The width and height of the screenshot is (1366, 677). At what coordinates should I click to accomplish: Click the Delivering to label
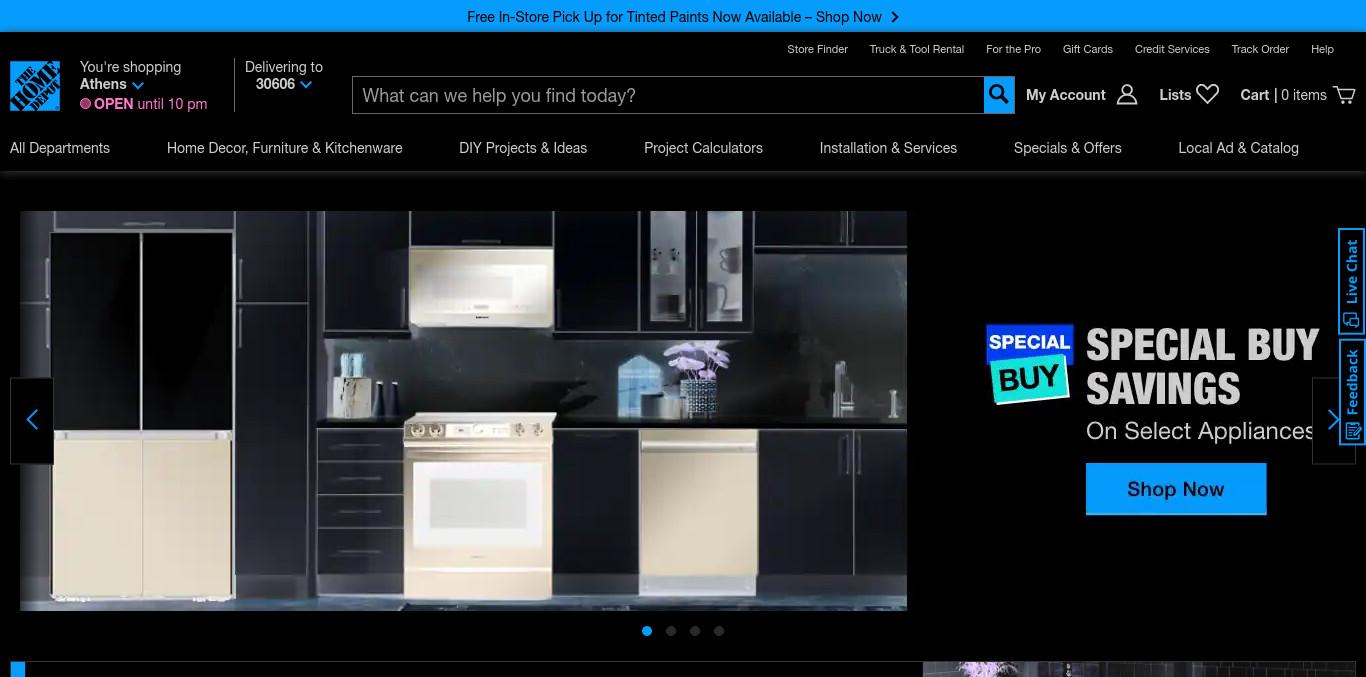tap(284, 67)
